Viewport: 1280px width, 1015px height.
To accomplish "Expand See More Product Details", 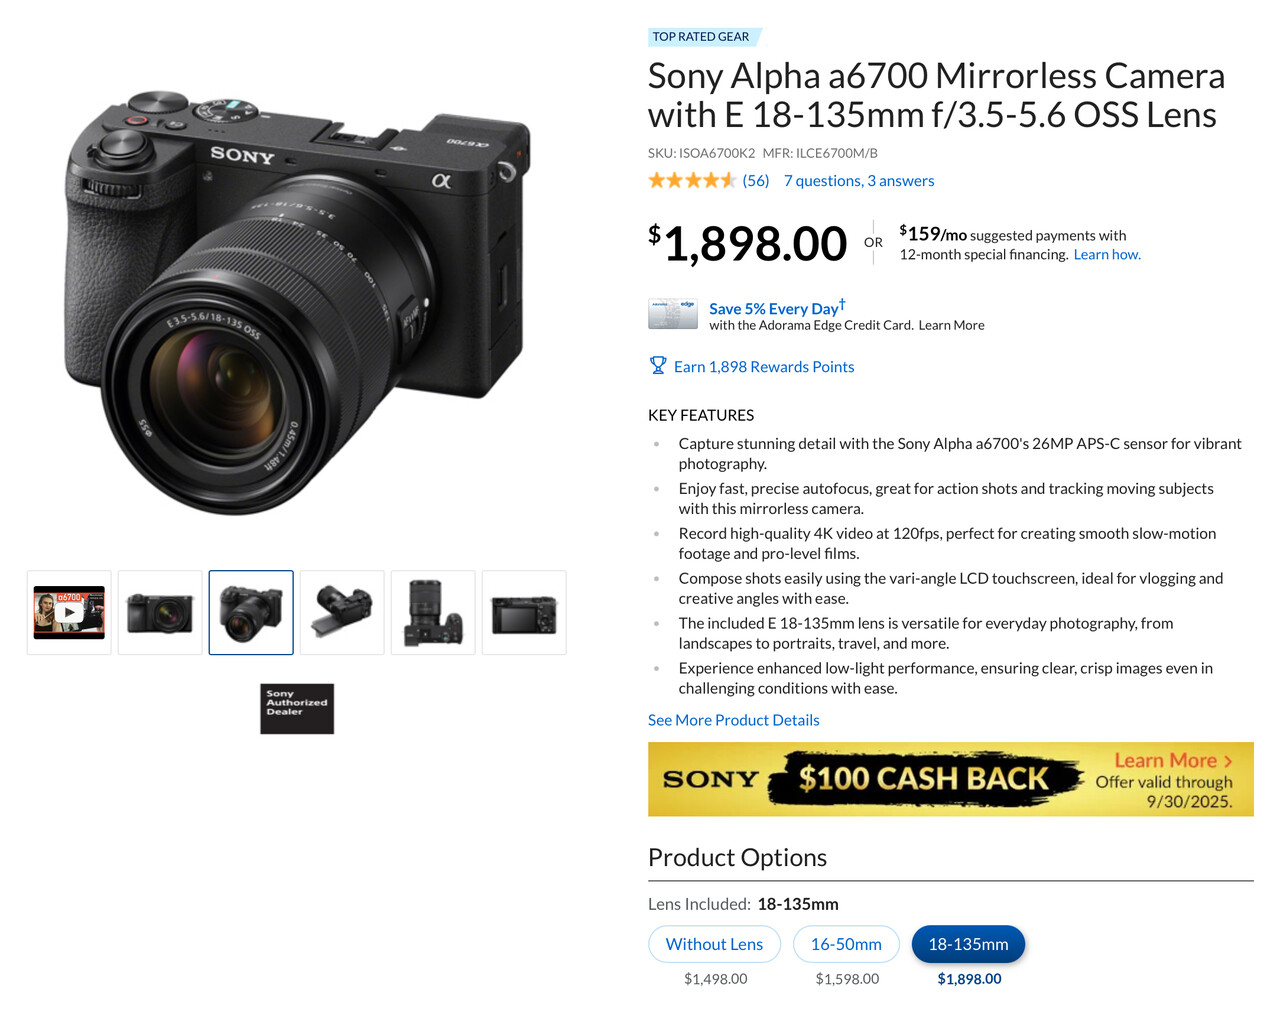I will pyautogui.click(x=733, y=720).
